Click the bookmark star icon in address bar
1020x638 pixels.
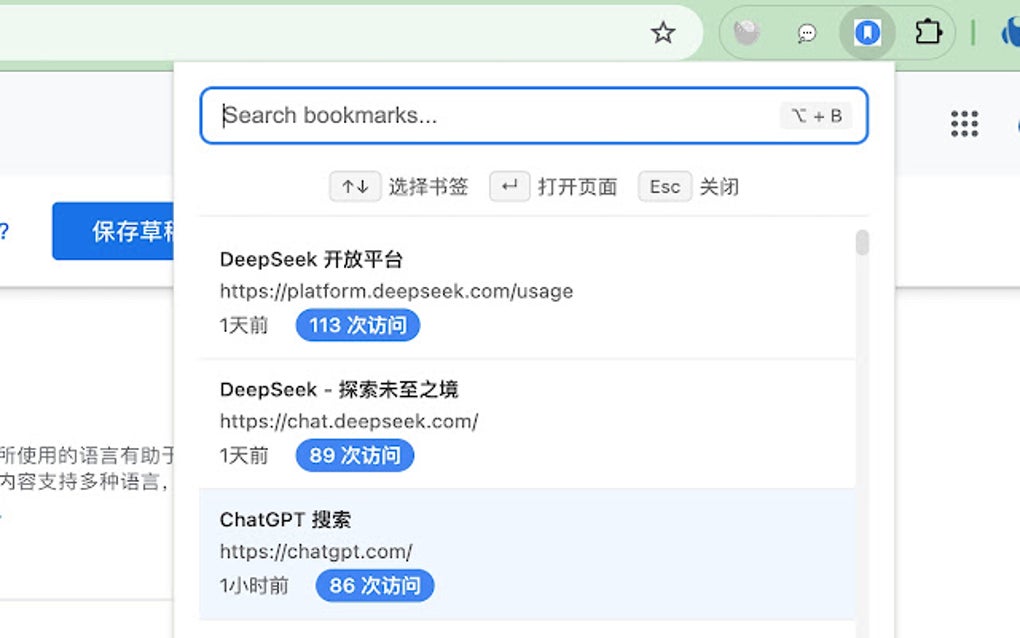click(x=663, y=33)
